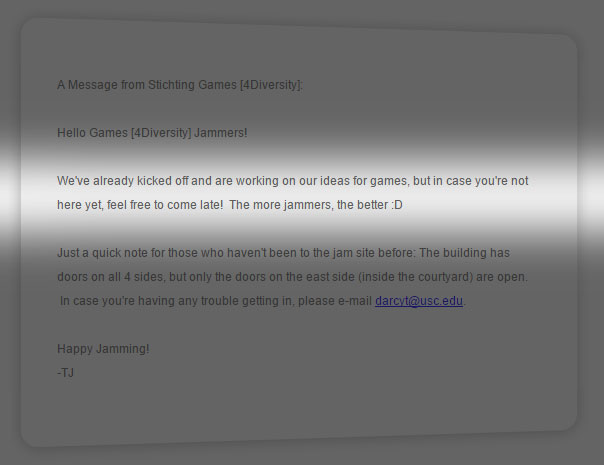604x465 pixels.
Task: Click the words 'please e-mail' before the link
Action: tap(335, 301)
